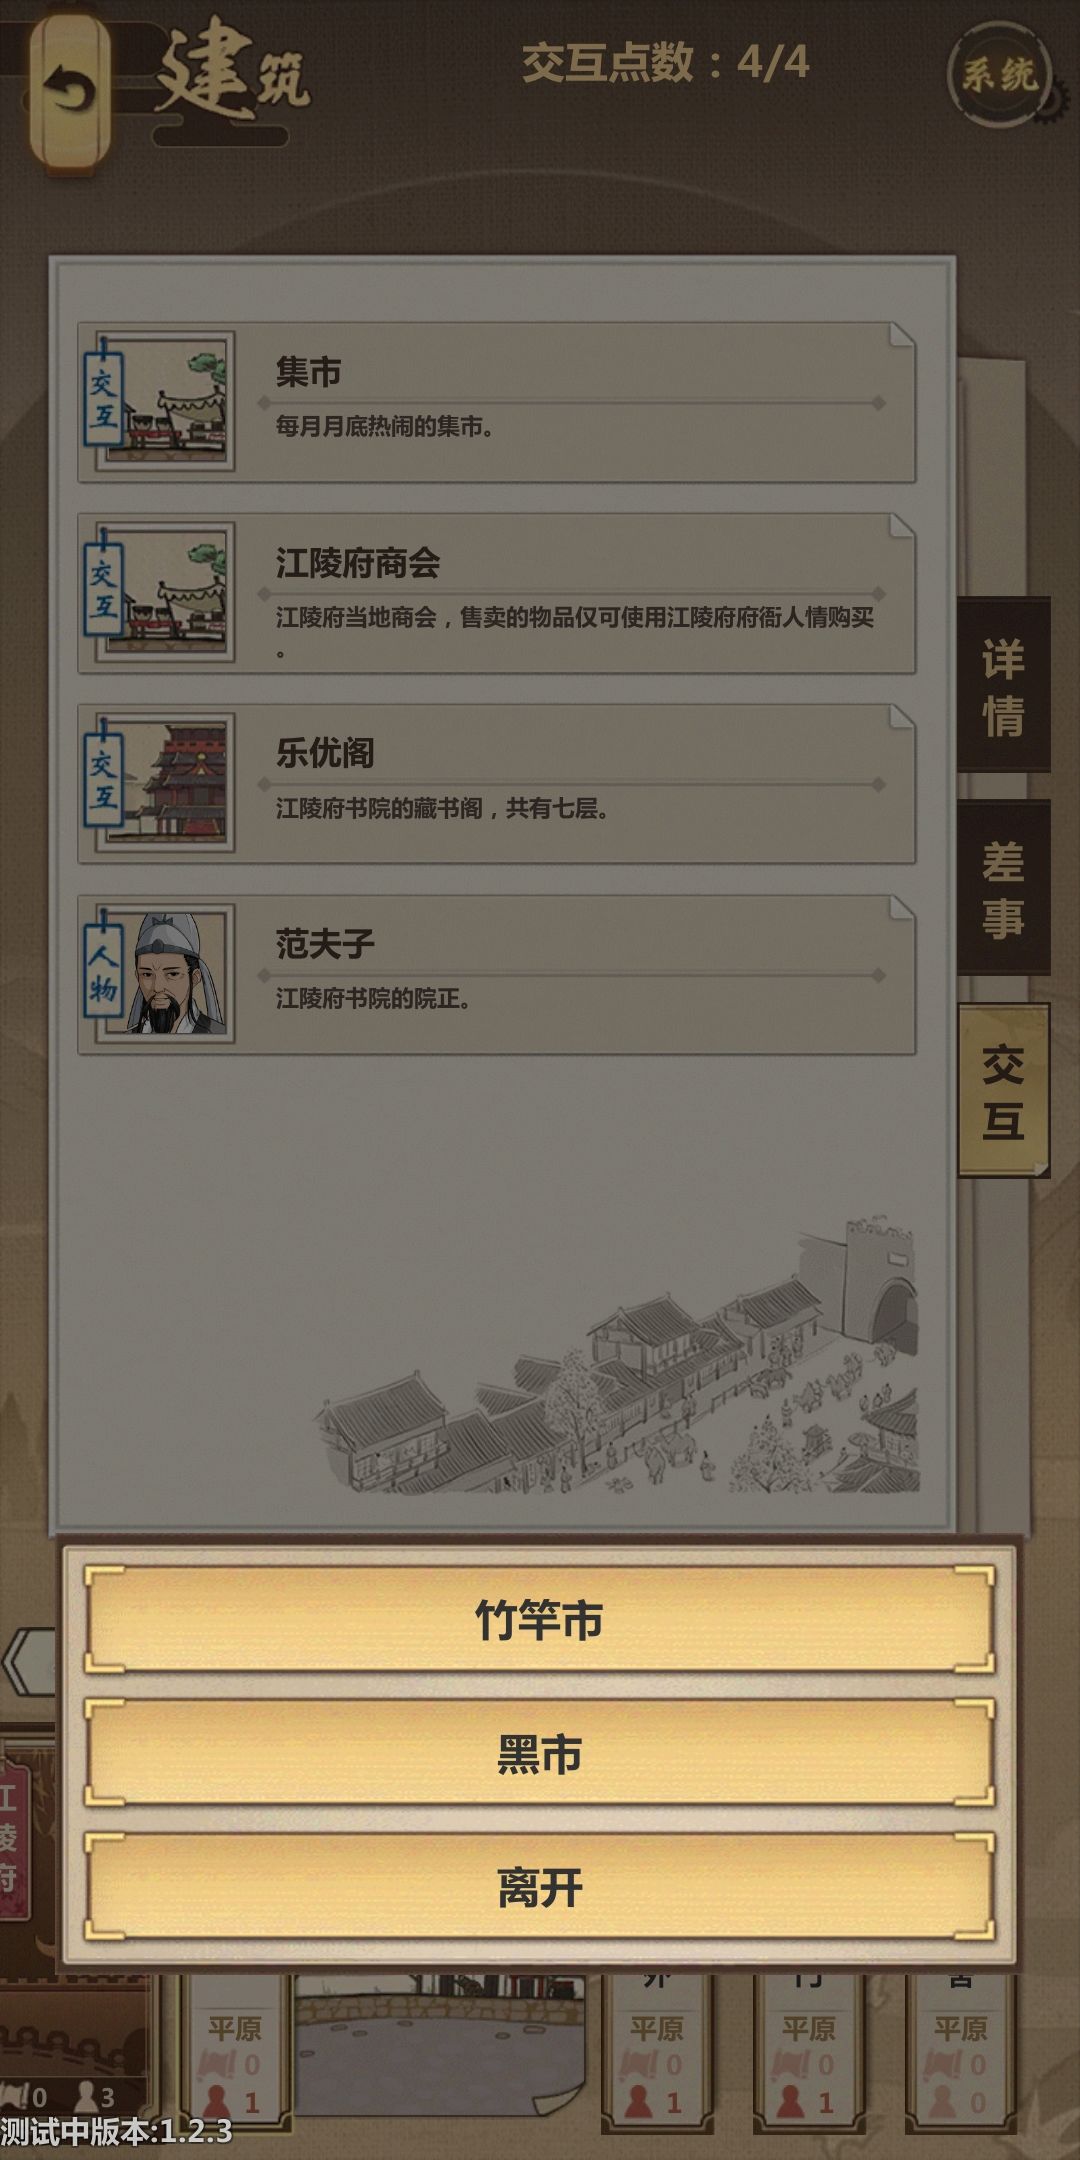This screenshot has height=2160, width=1080.
Task: Select 离开 to leave
Action: (x=539, y=1888)
